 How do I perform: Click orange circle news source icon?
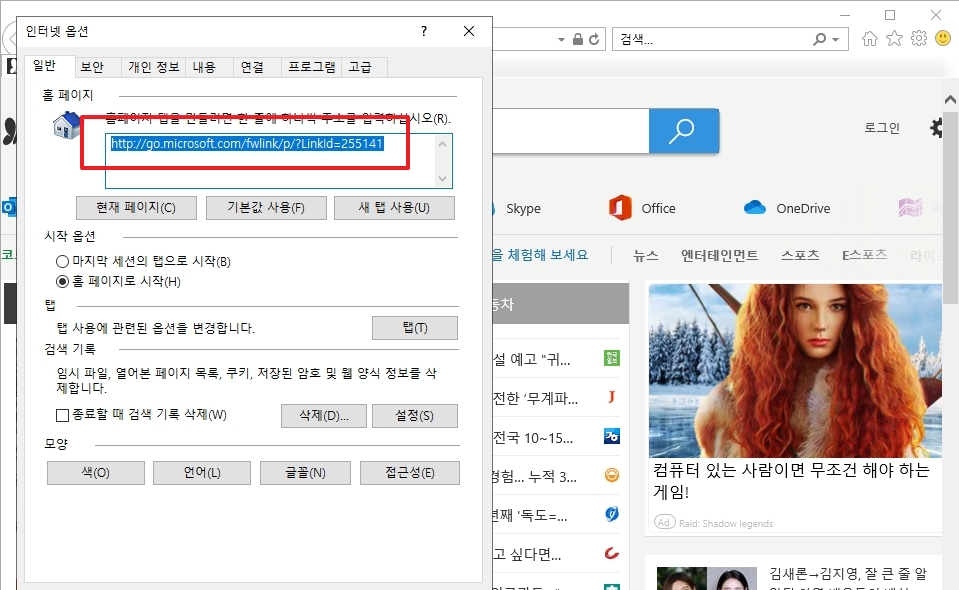coord(612,475)
